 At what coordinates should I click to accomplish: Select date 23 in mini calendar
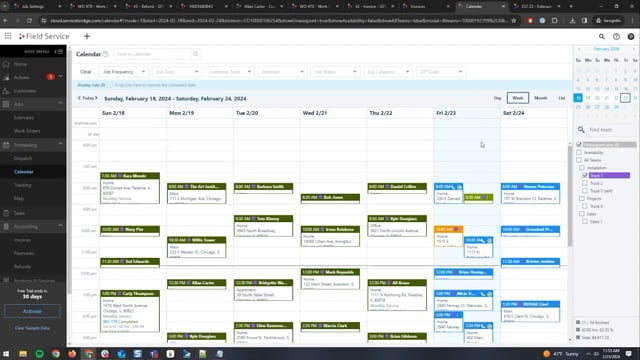click(625, 98)
